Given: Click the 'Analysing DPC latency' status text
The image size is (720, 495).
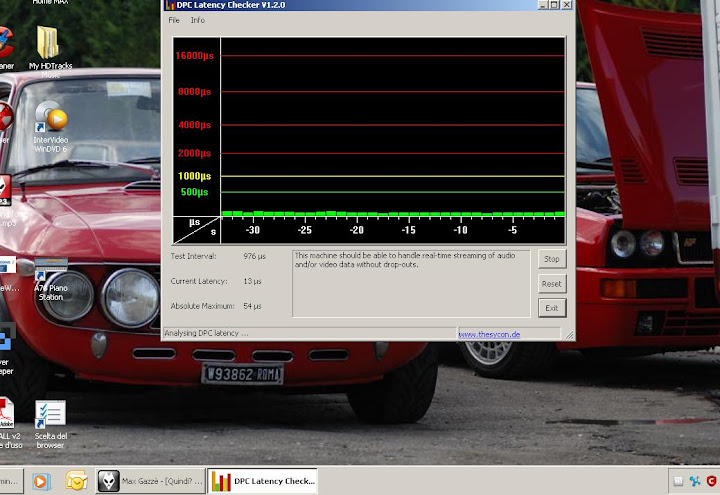Looking at the screenshot, I should pyautogui.click(x=206, y=333).
